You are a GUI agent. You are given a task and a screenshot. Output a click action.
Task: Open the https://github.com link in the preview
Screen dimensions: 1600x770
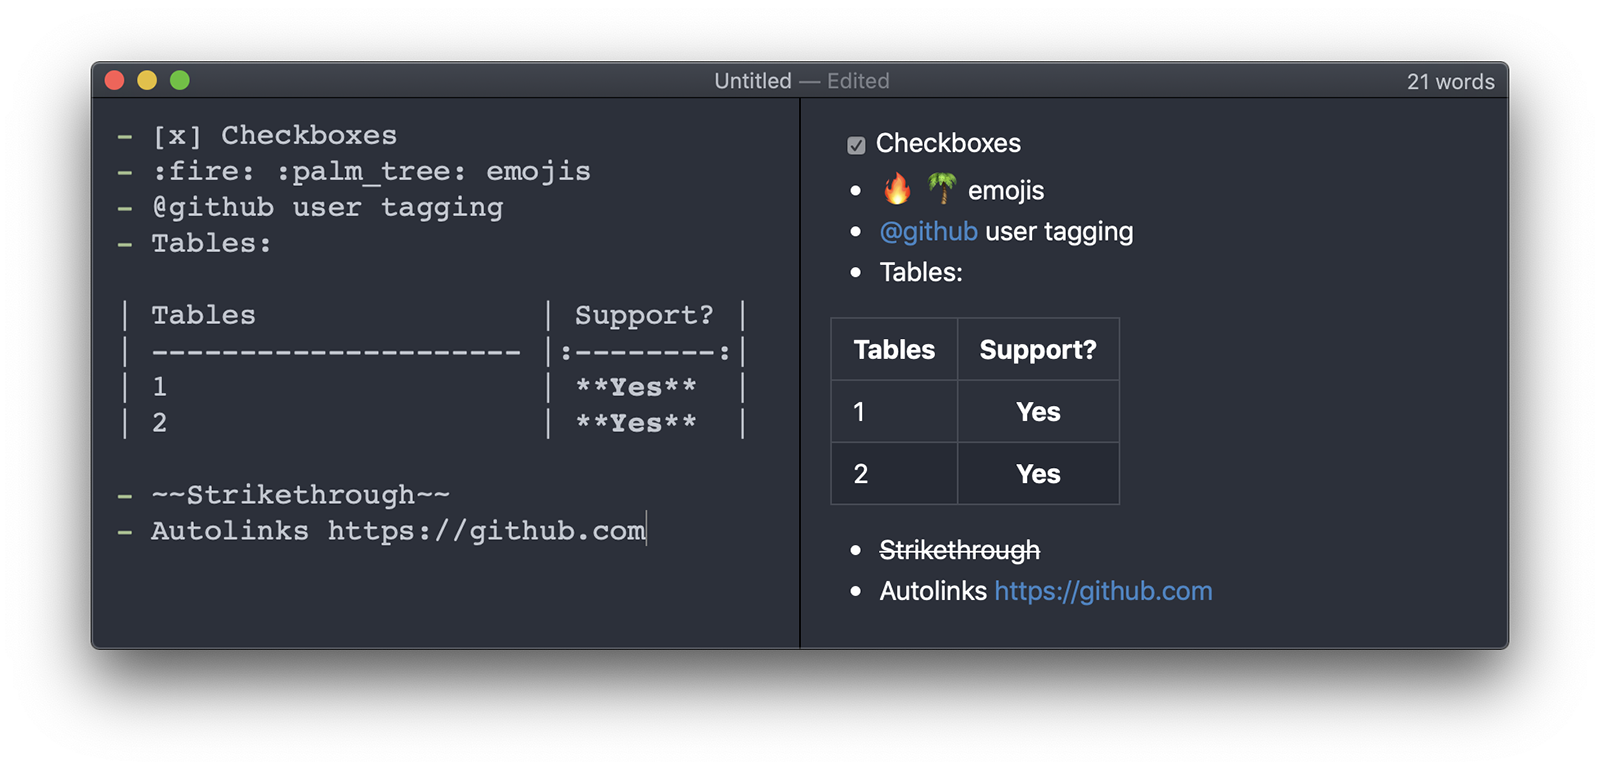pos(1103,591)
